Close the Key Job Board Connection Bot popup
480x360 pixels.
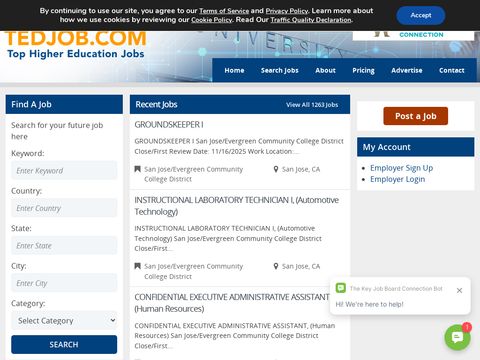[459, 290]
